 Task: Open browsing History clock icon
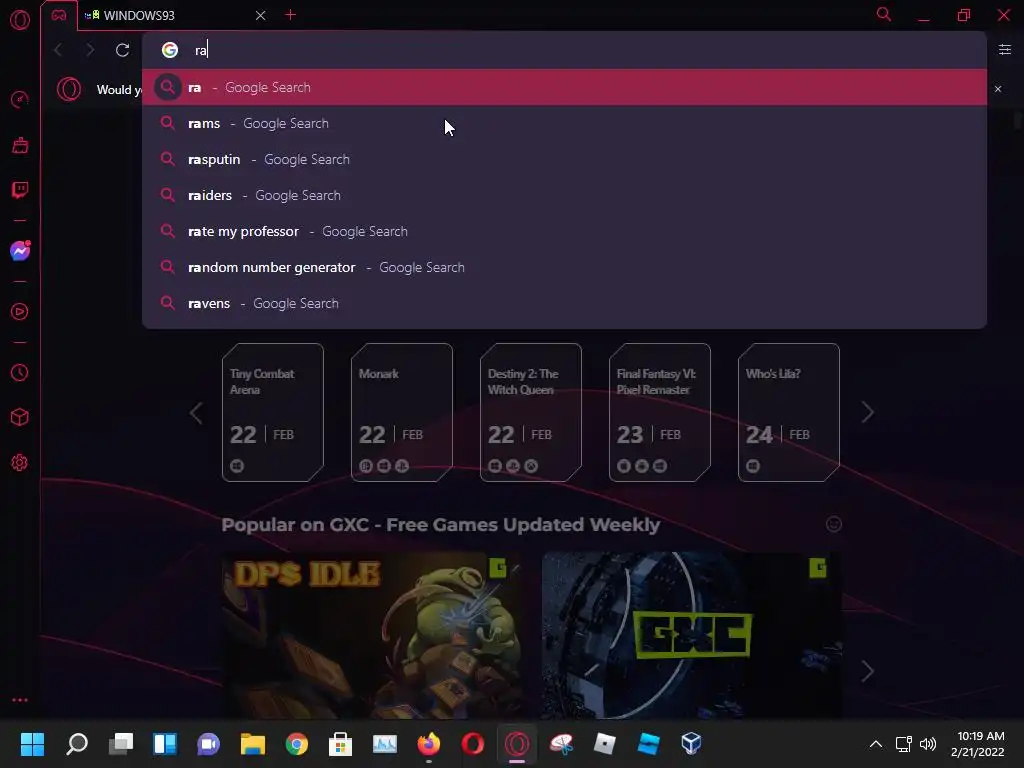pos(20,372)
